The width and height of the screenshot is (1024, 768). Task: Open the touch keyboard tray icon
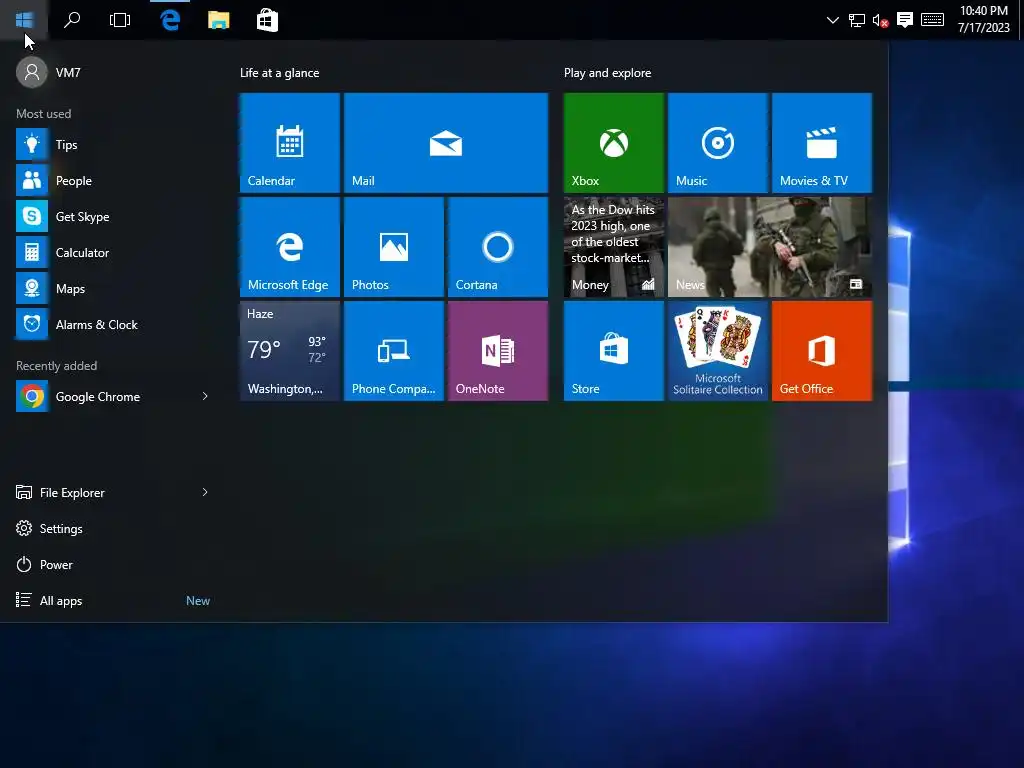[x=932, y=20]
